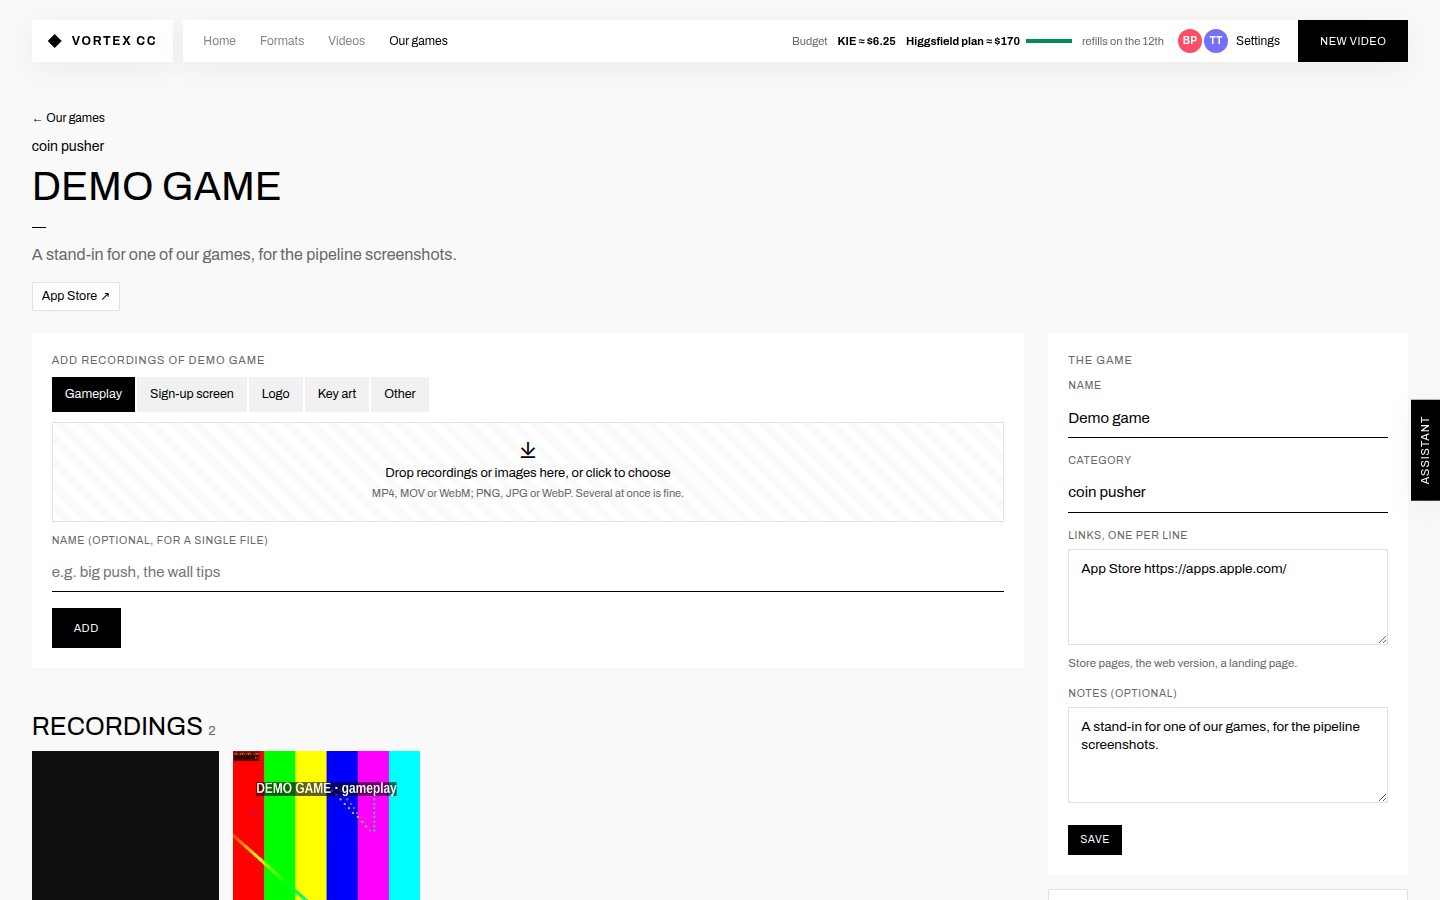Viewport: 1440px width, 900px height.
Task: Click the download arrow icon in drop zone
Action: (x=528, y=450)
